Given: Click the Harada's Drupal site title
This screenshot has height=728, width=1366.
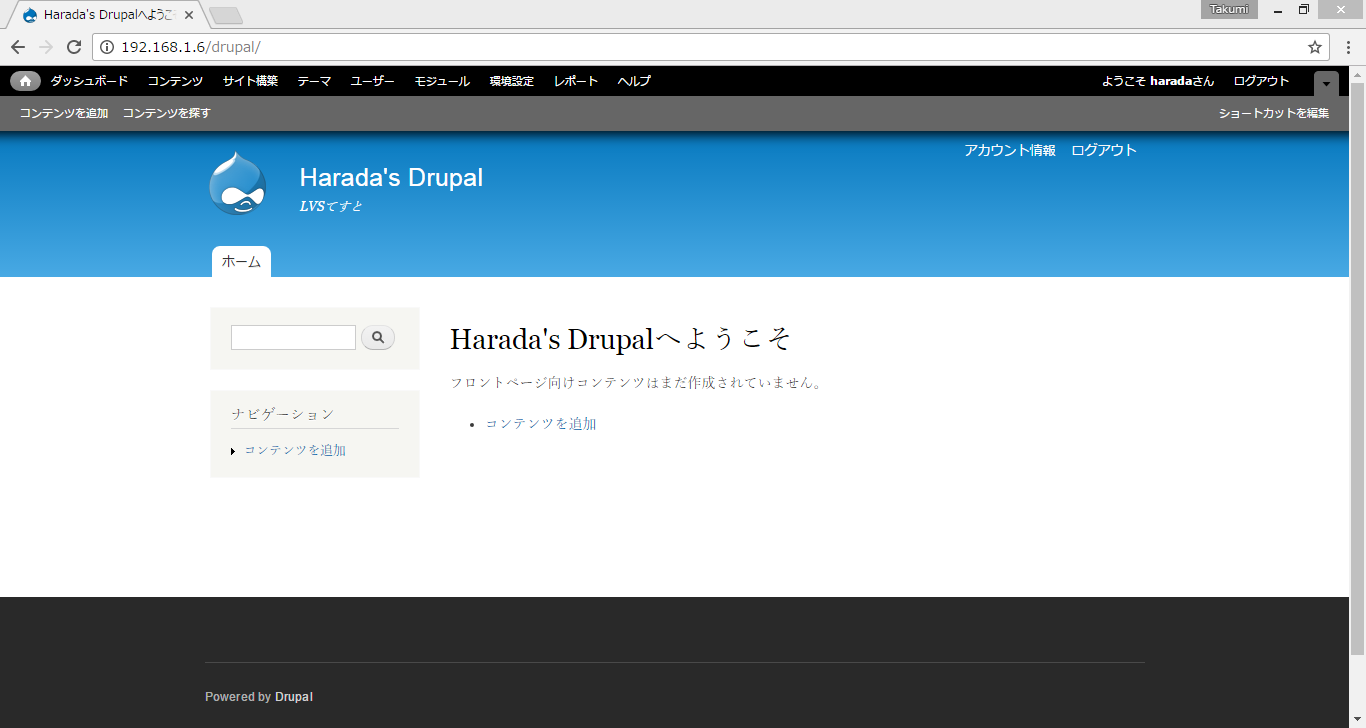Looking at the screenshot, I should (x=391, y=177).
